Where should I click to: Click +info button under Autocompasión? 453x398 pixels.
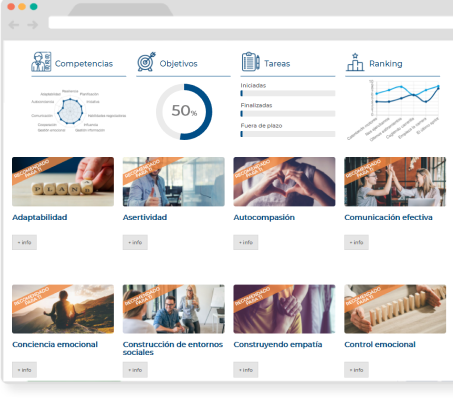click(246, 242)
